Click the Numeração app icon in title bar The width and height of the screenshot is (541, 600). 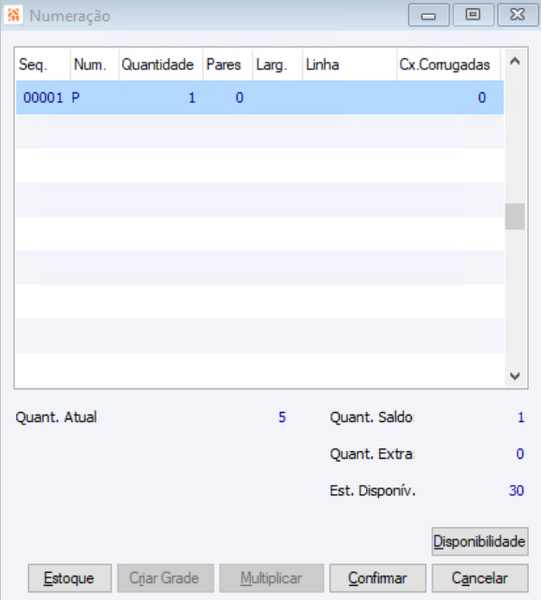(13, 15)
